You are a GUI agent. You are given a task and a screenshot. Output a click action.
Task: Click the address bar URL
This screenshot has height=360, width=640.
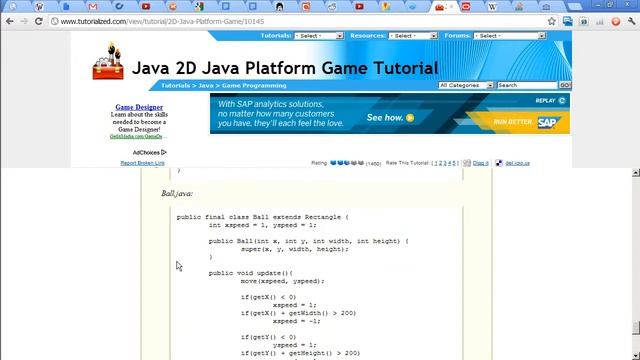click(162, 21)
